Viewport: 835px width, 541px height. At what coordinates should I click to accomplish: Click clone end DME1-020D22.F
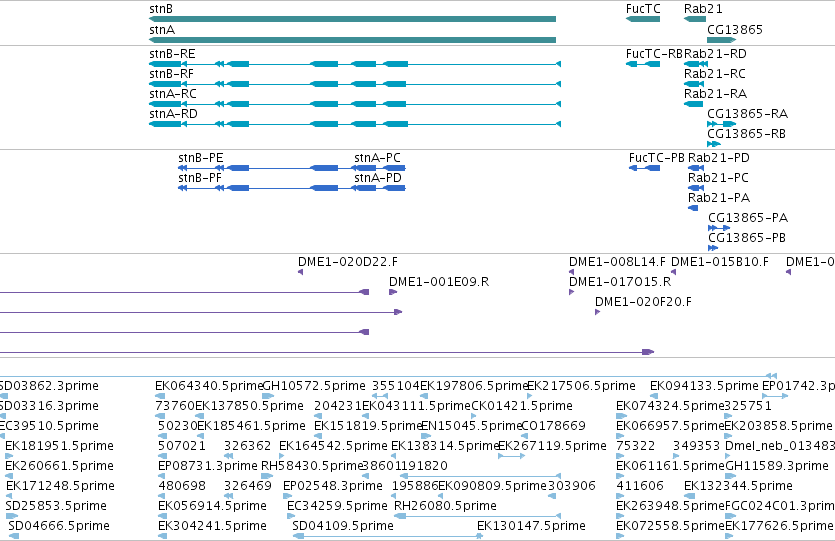348,262
